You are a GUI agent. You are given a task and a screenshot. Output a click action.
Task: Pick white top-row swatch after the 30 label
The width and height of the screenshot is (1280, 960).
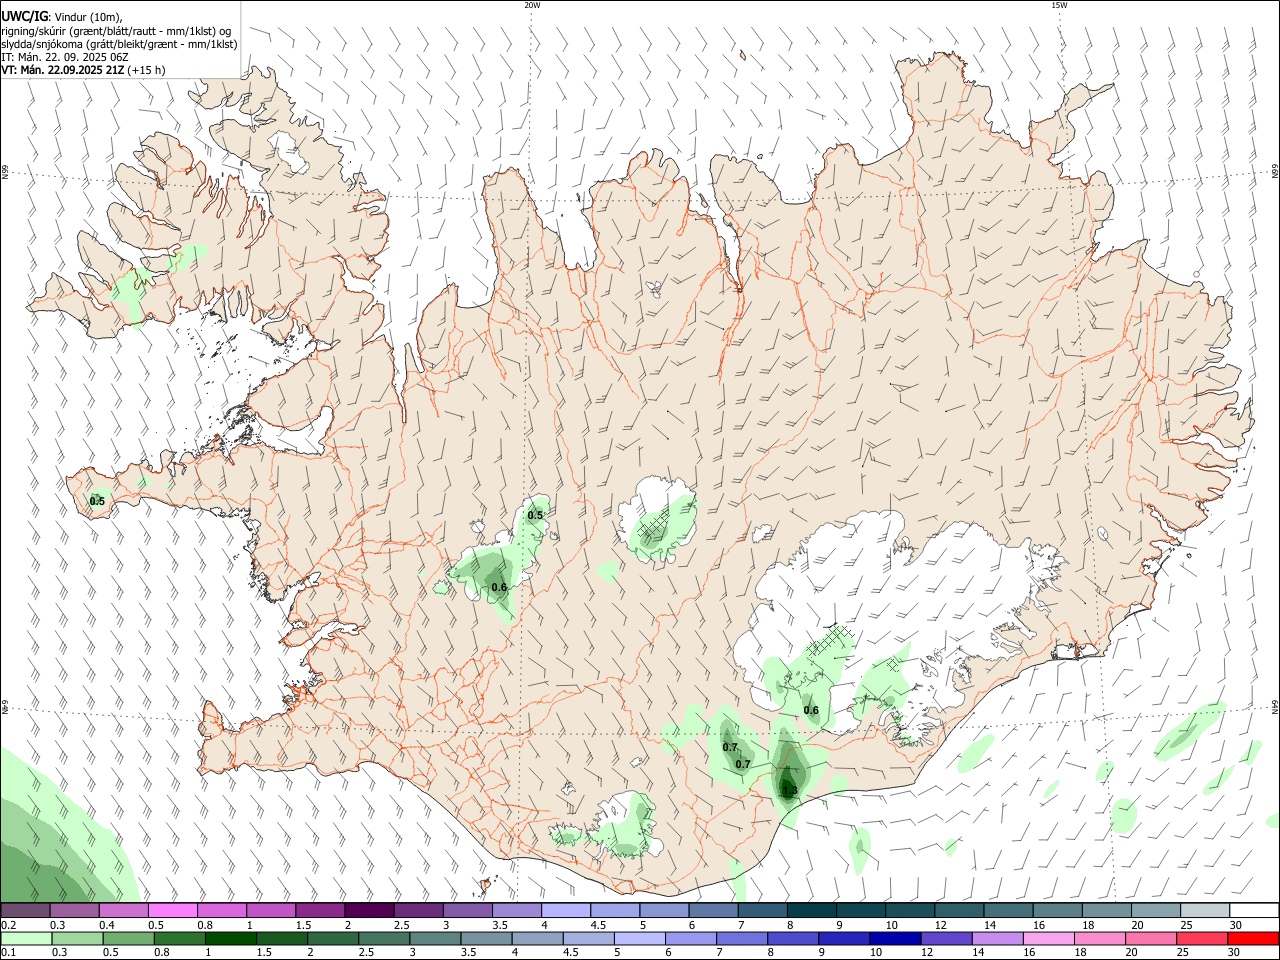[x=1255, y=910]
